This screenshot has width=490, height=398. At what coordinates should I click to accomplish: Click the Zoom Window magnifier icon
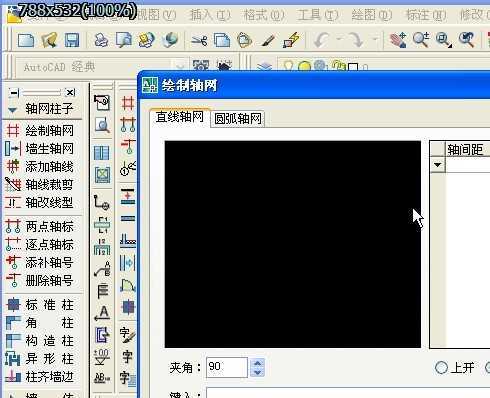[x=444, y=40]
